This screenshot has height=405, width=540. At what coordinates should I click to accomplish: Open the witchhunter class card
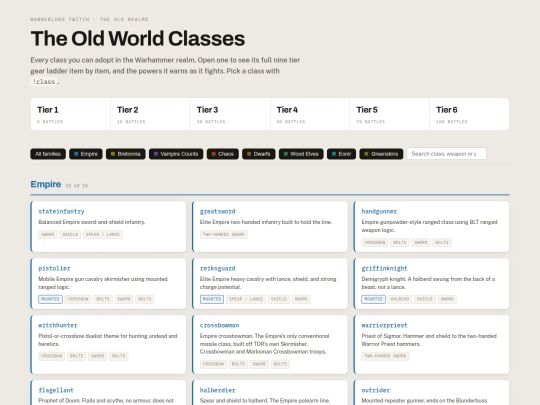tap(108, 344)
